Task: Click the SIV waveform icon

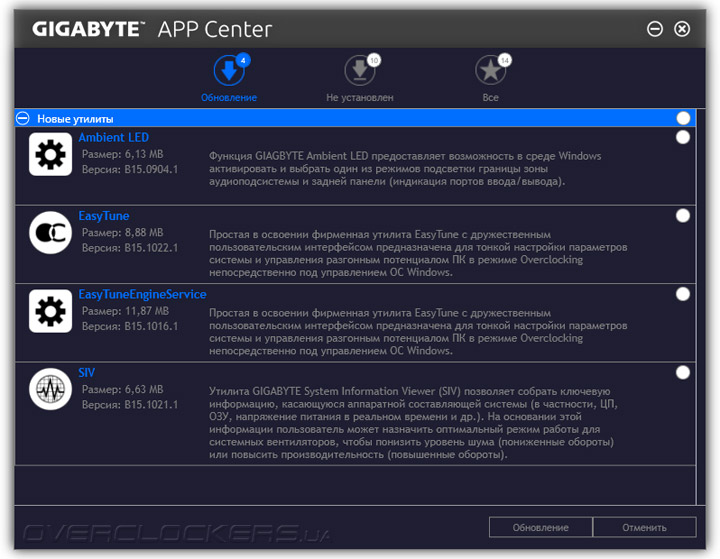Action: click(x=51, y=390)
